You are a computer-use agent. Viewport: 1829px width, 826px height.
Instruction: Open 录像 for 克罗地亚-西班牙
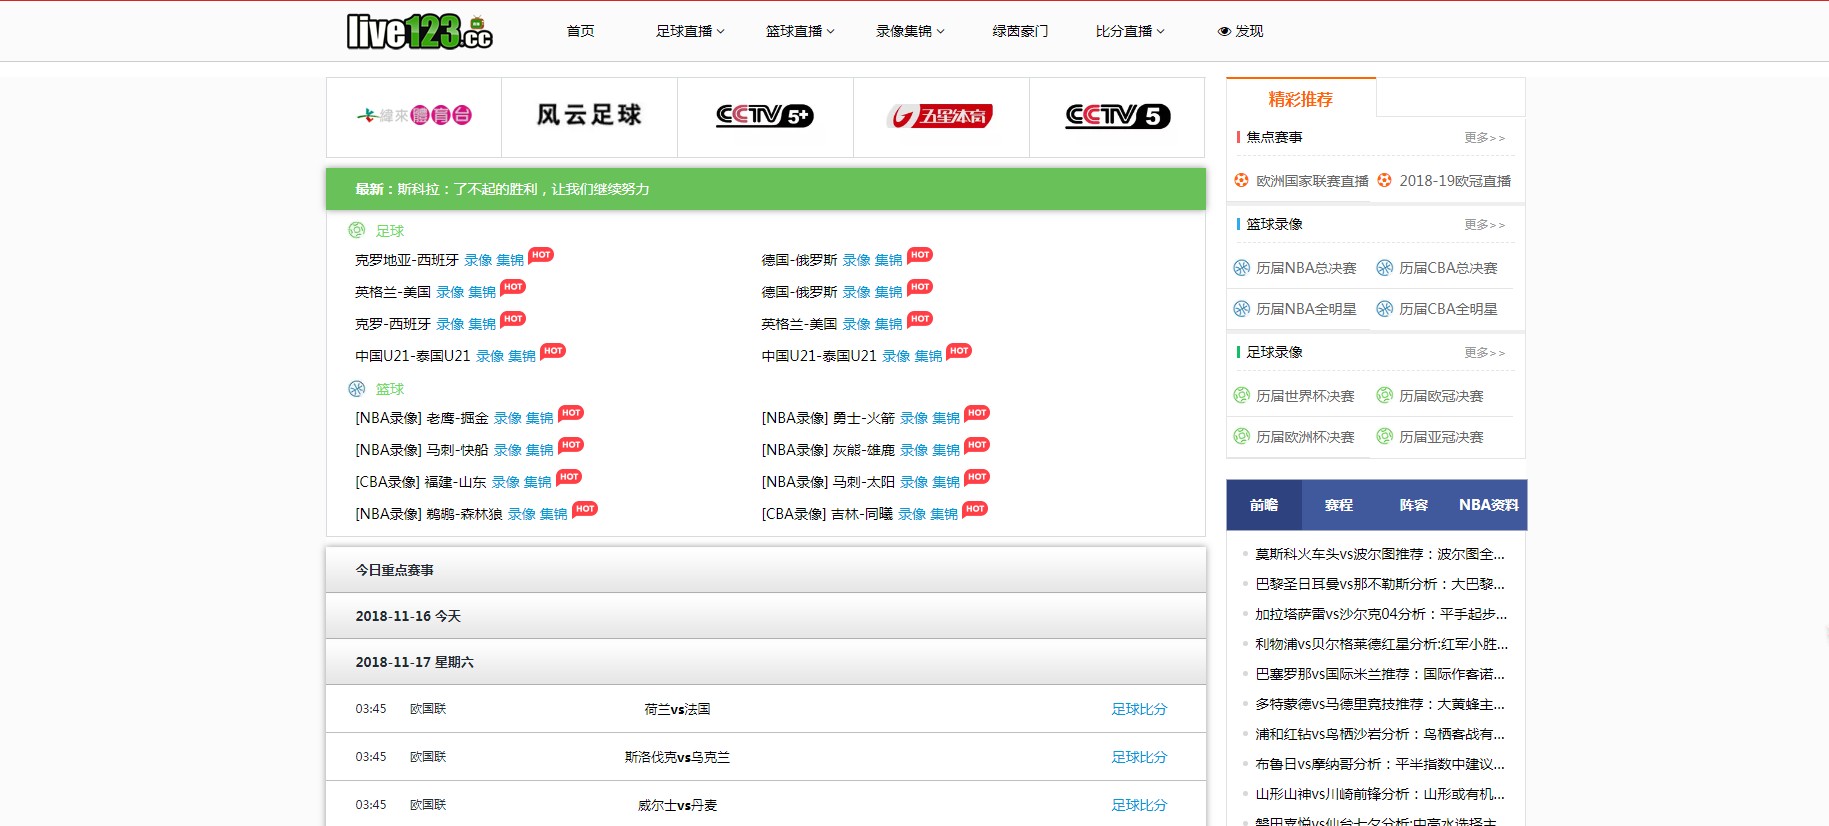point(478,260)
